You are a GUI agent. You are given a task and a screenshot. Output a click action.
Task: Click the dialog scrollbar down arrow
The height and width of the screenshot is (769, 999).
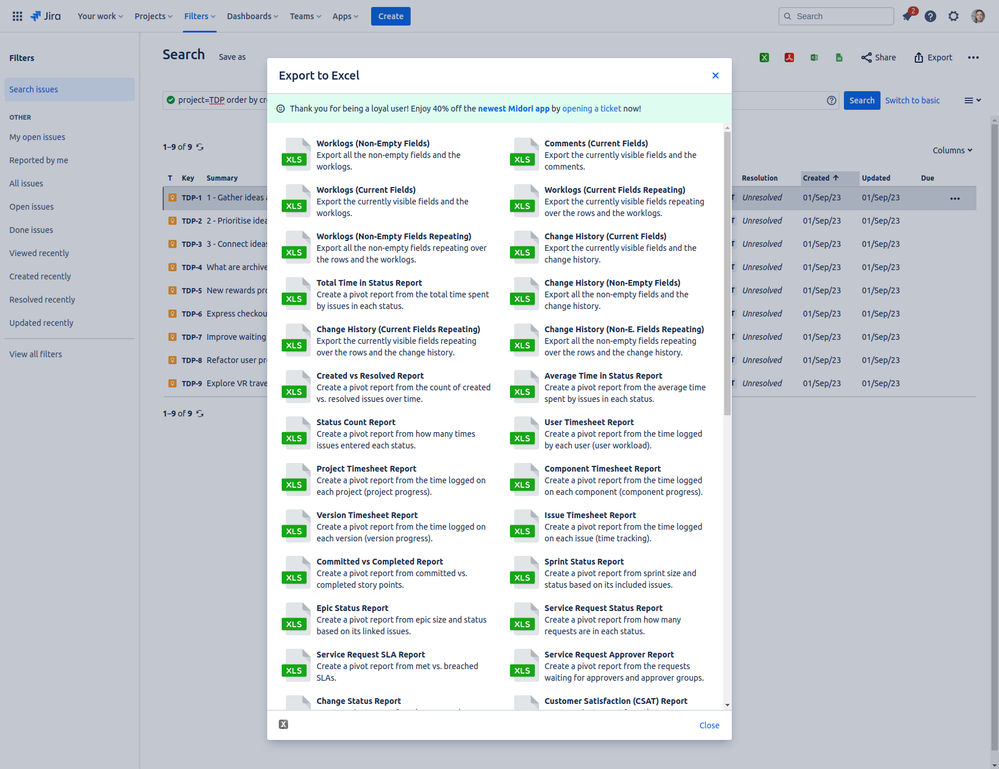pos(727,705)
